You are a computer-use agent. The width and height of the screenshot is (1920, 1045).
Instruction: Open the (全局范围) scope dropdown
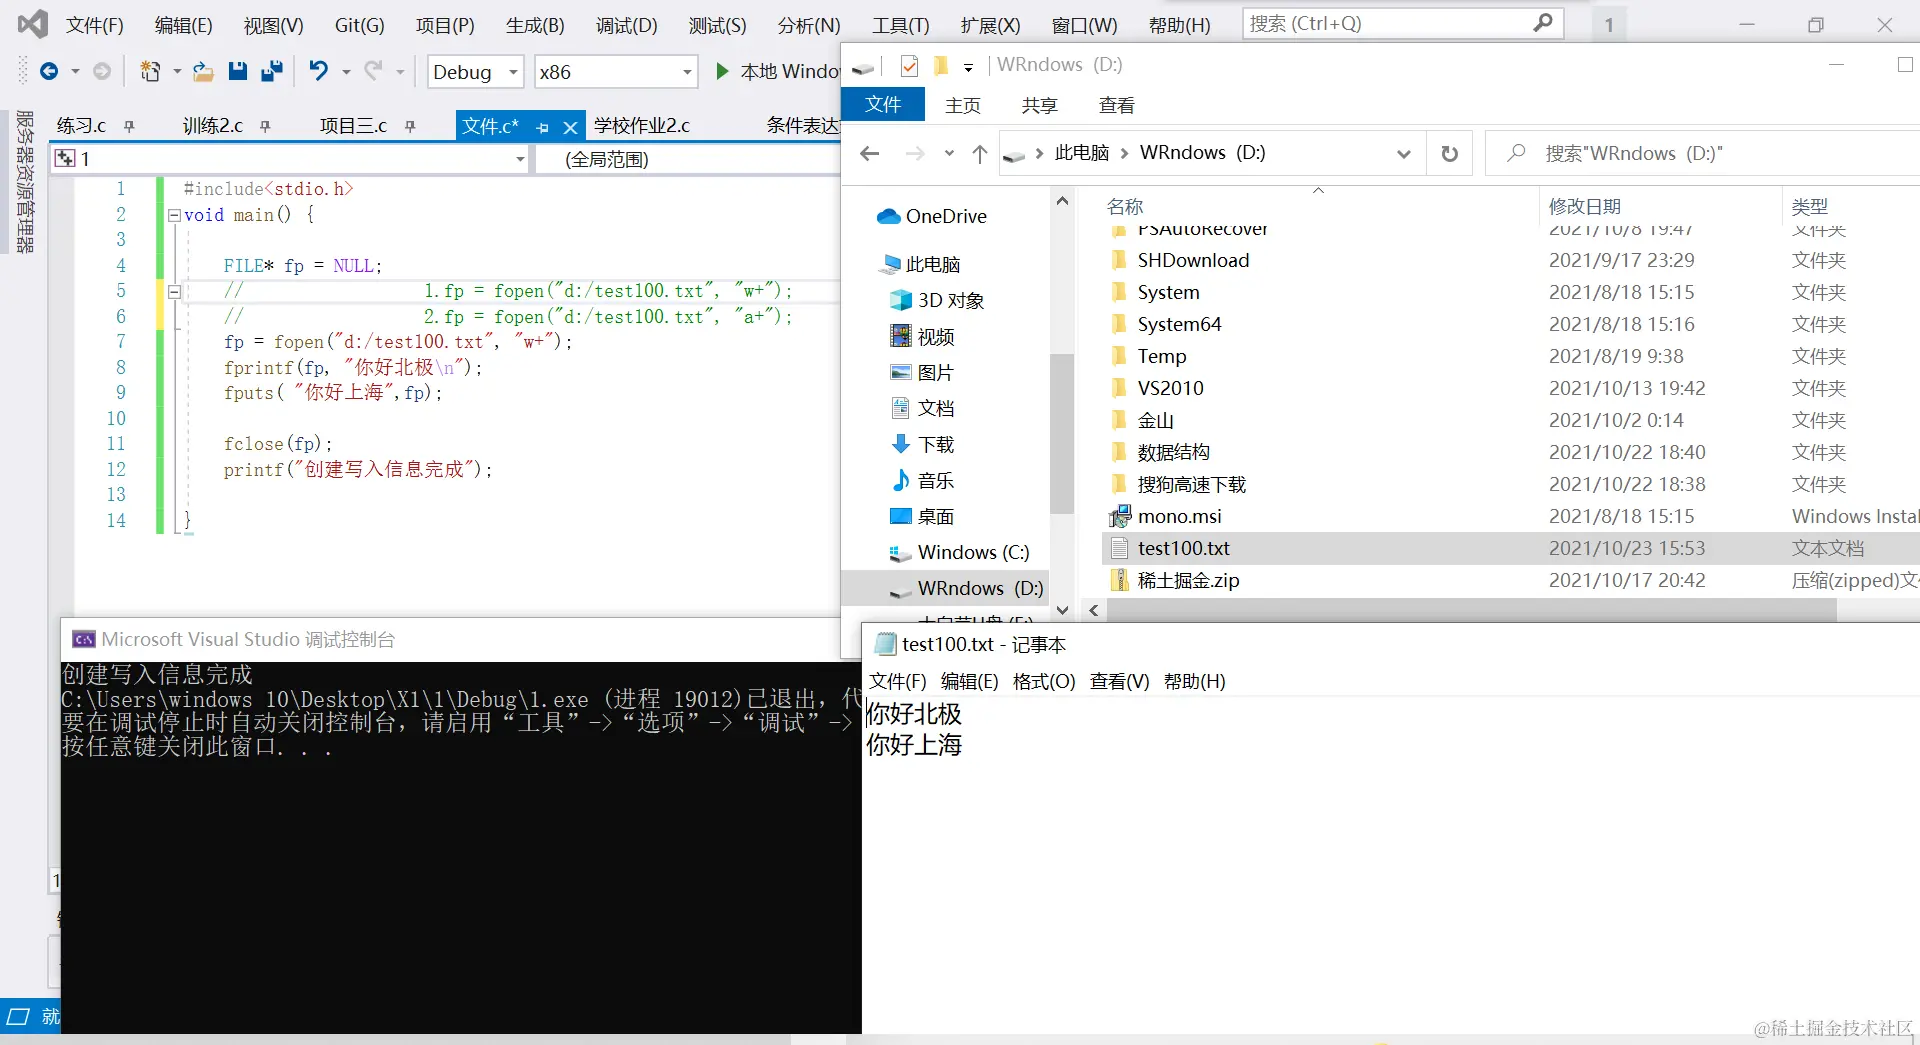[688, 159]
